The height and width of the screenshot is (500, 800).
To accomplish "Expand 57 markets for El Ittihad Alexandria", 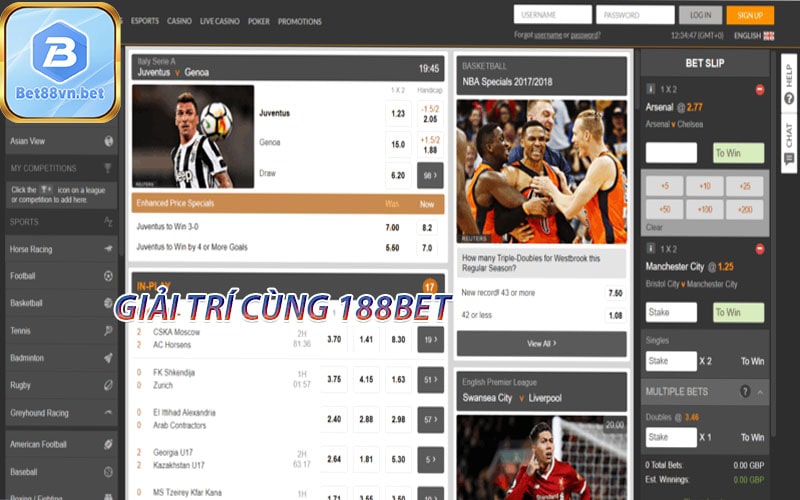I will (x=431, y=419).
